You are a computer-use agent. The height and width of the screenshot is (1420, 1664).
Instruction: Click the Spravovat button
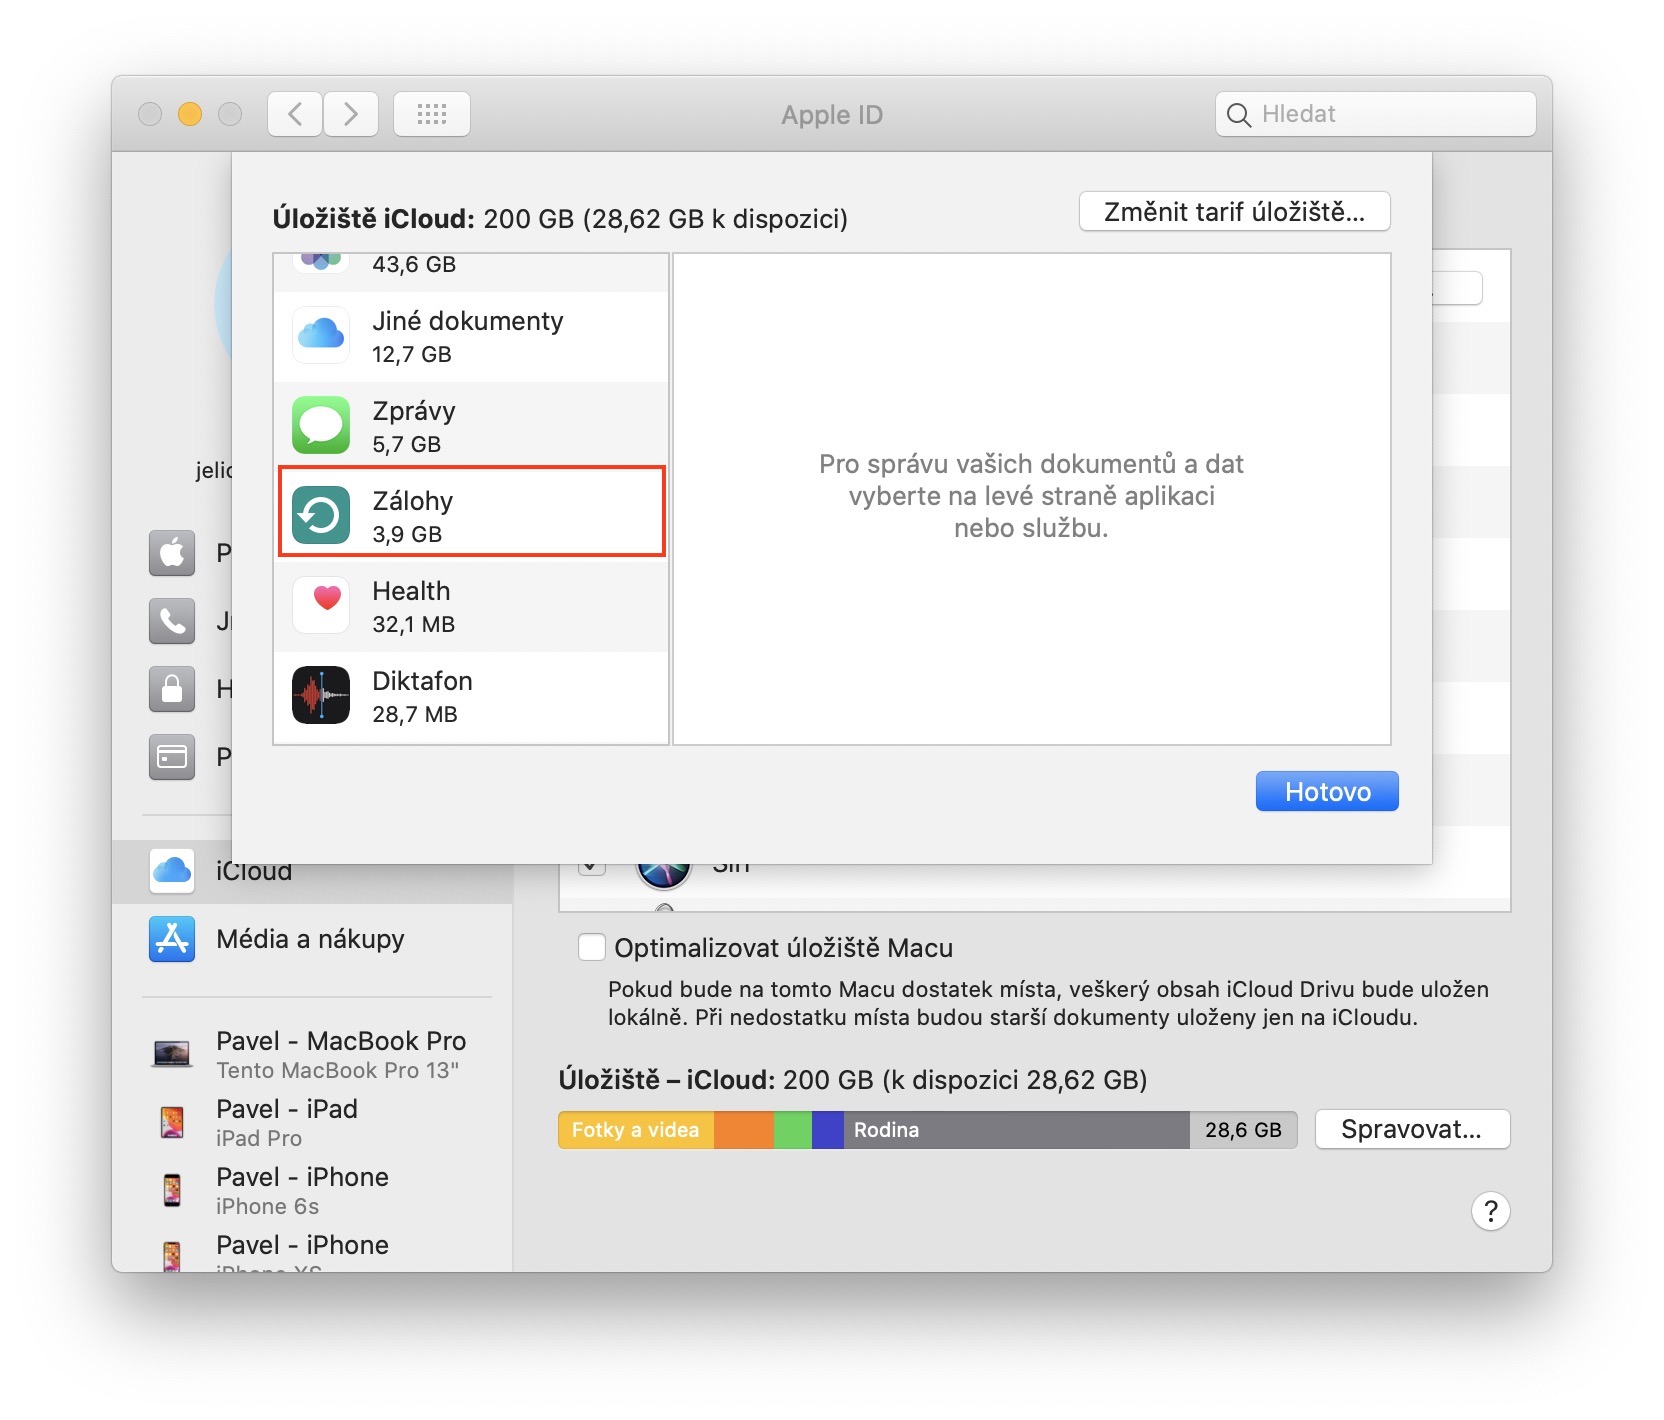(x=1412, y=1129)
